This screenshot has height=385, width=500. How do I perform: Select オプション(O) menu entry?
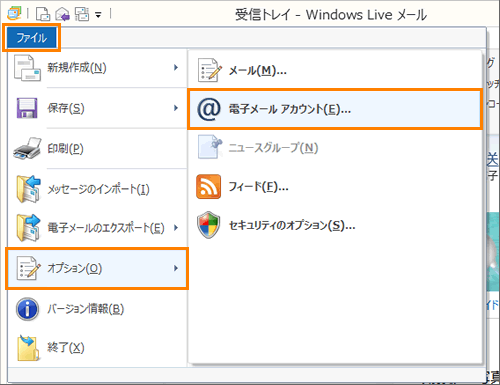97,268
